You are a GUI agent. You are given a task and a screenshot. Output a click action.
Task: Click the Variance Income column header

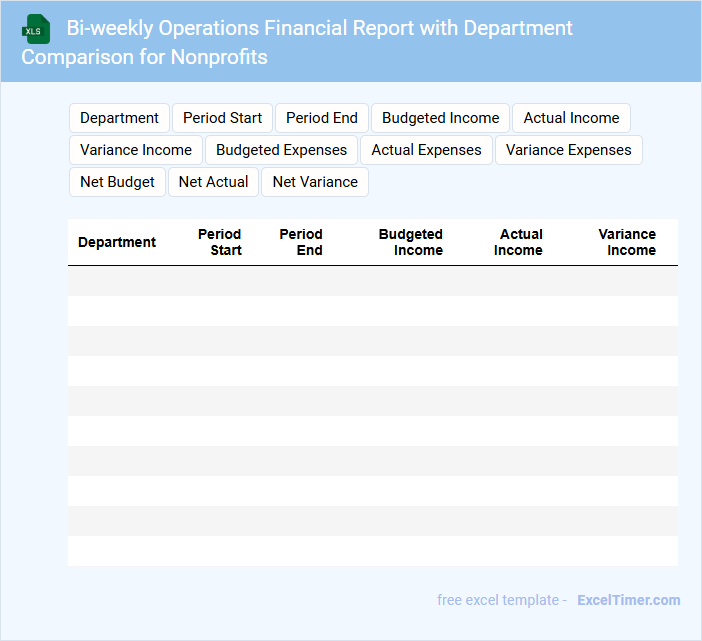(628, 242)
